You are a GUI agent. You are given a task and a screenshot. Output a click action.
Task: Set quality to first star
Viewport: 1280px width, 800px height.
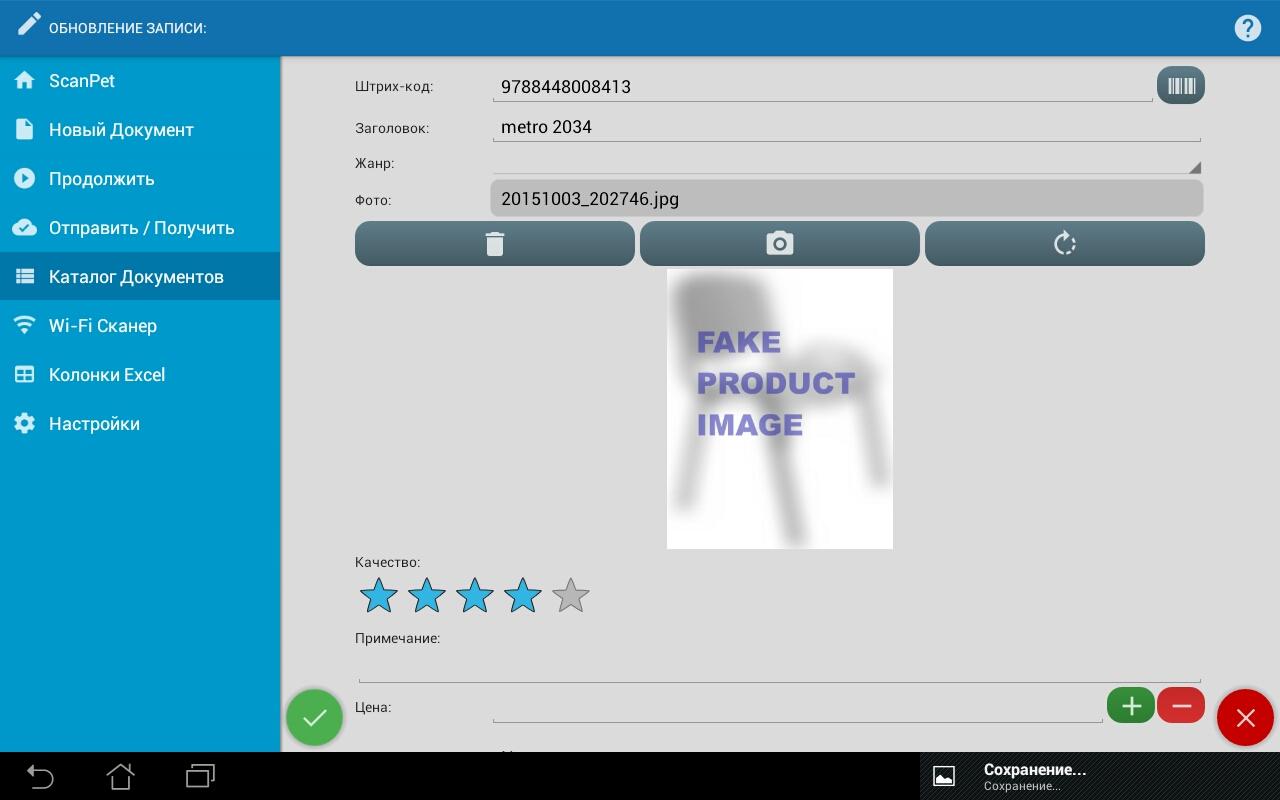[379, 596]
